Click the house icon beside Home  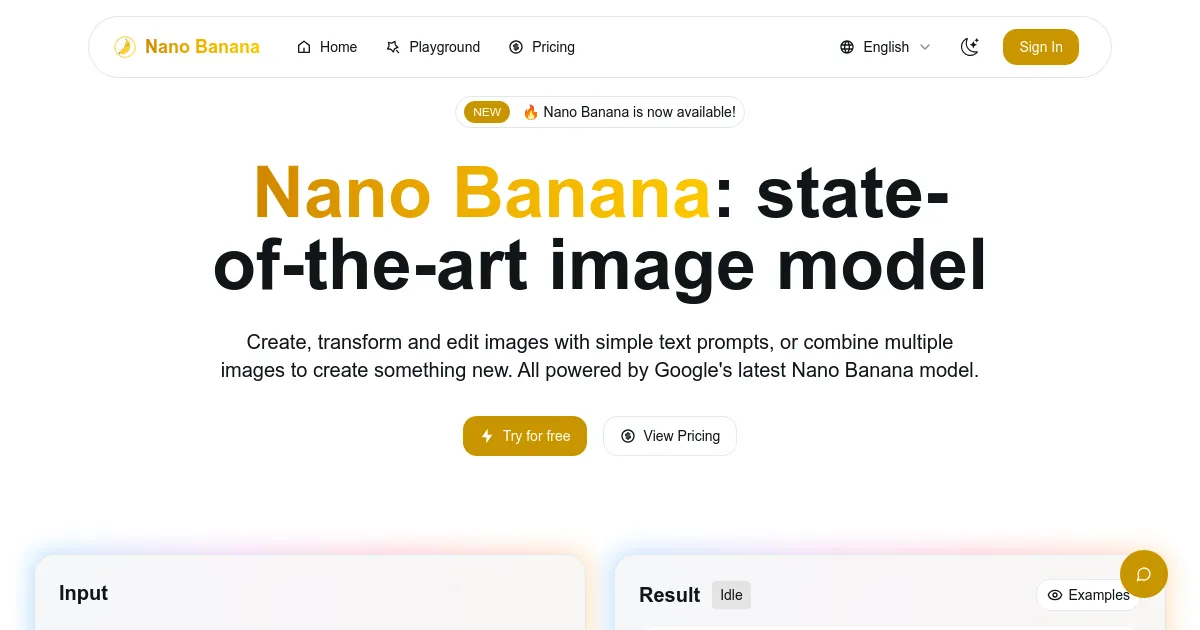[x=303, y=46]
